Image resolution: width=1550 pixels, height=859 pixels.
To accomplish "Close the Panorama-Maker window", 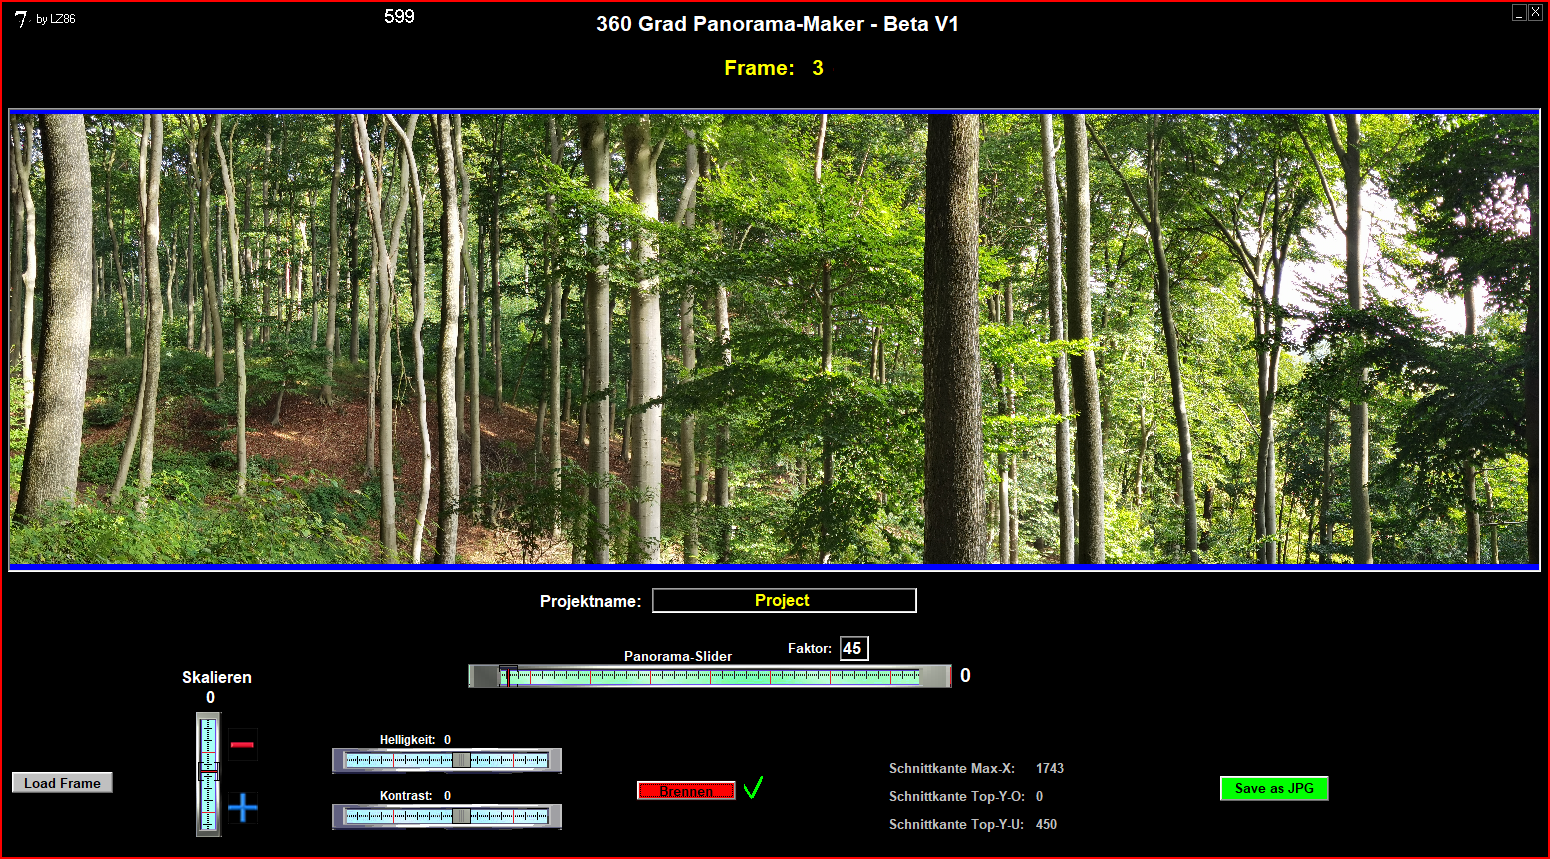I will 1535,12.
